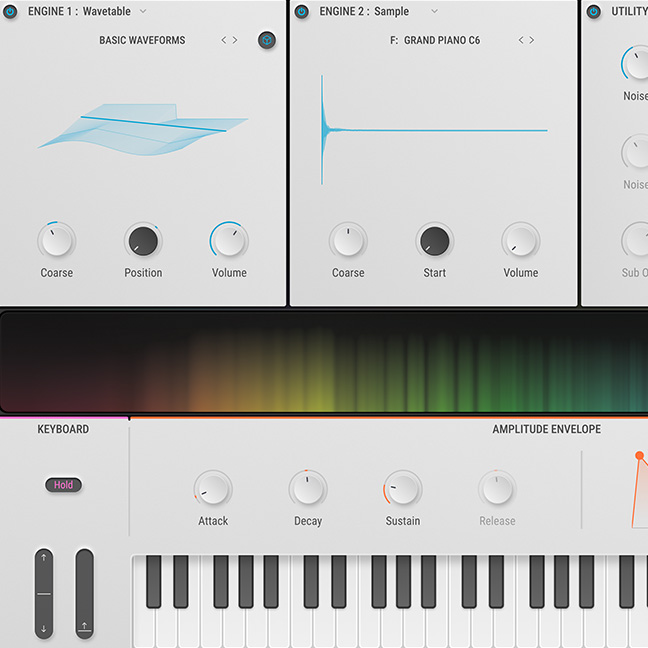Click the Amplitude Envelope section header

click(546, 429)
